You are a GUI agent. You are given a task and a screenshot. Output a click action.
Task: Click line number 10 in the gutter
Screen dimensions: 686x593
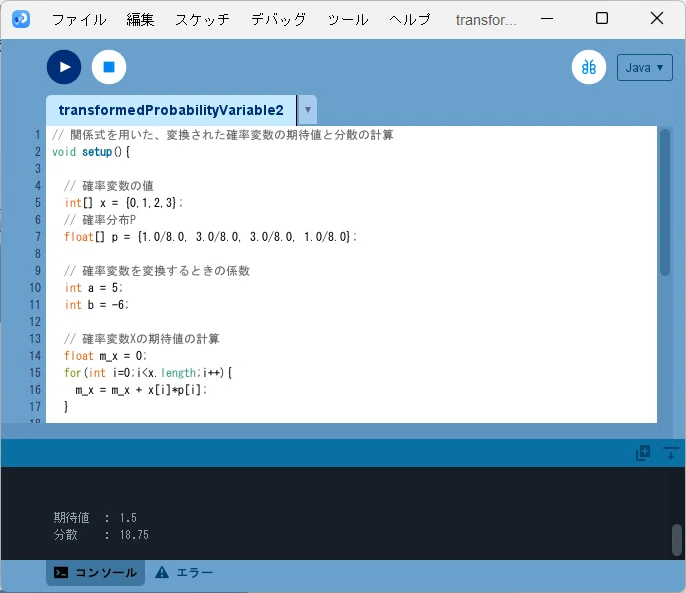(x=35, y=288)
